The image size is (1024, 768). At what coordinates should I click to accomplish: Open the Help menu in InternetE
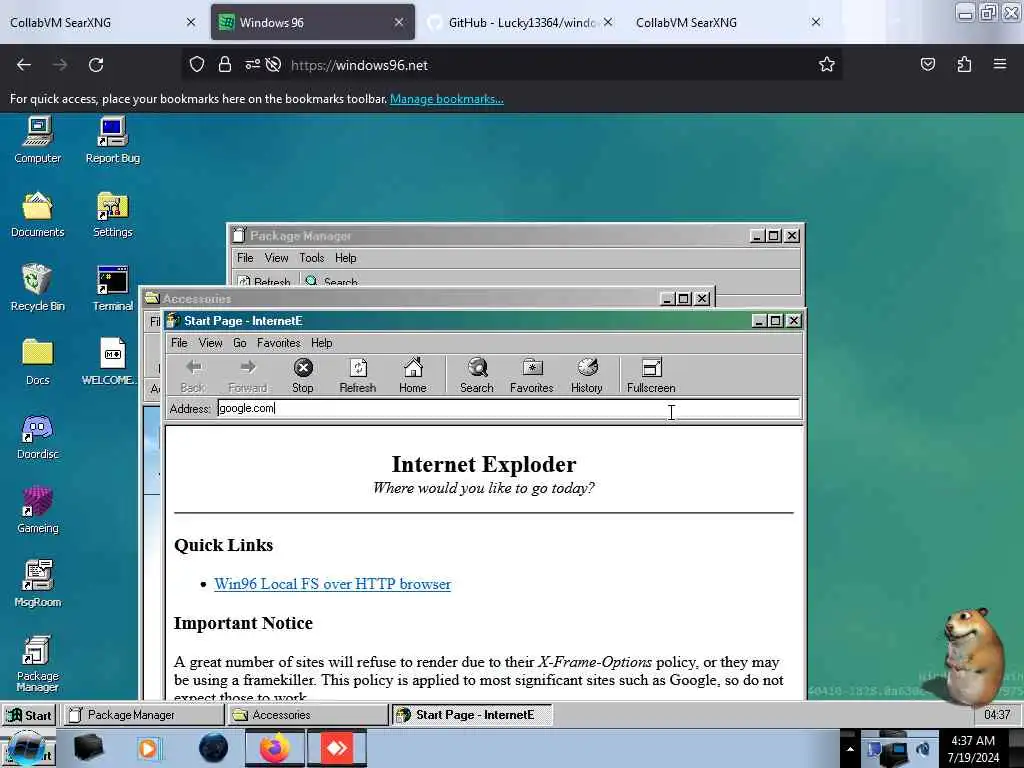point(321,343)
